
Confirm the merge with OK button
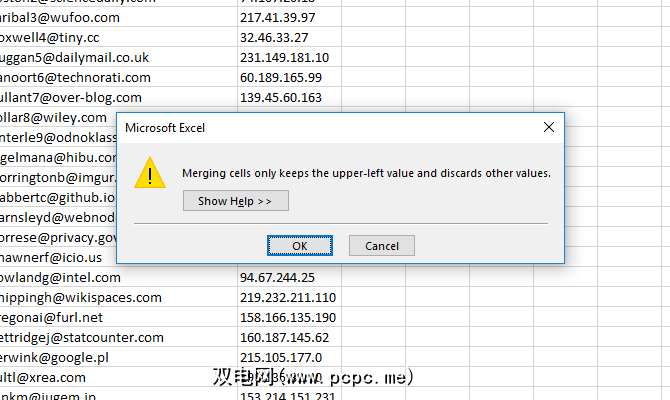pyautogui.click(x=299, y=246)
